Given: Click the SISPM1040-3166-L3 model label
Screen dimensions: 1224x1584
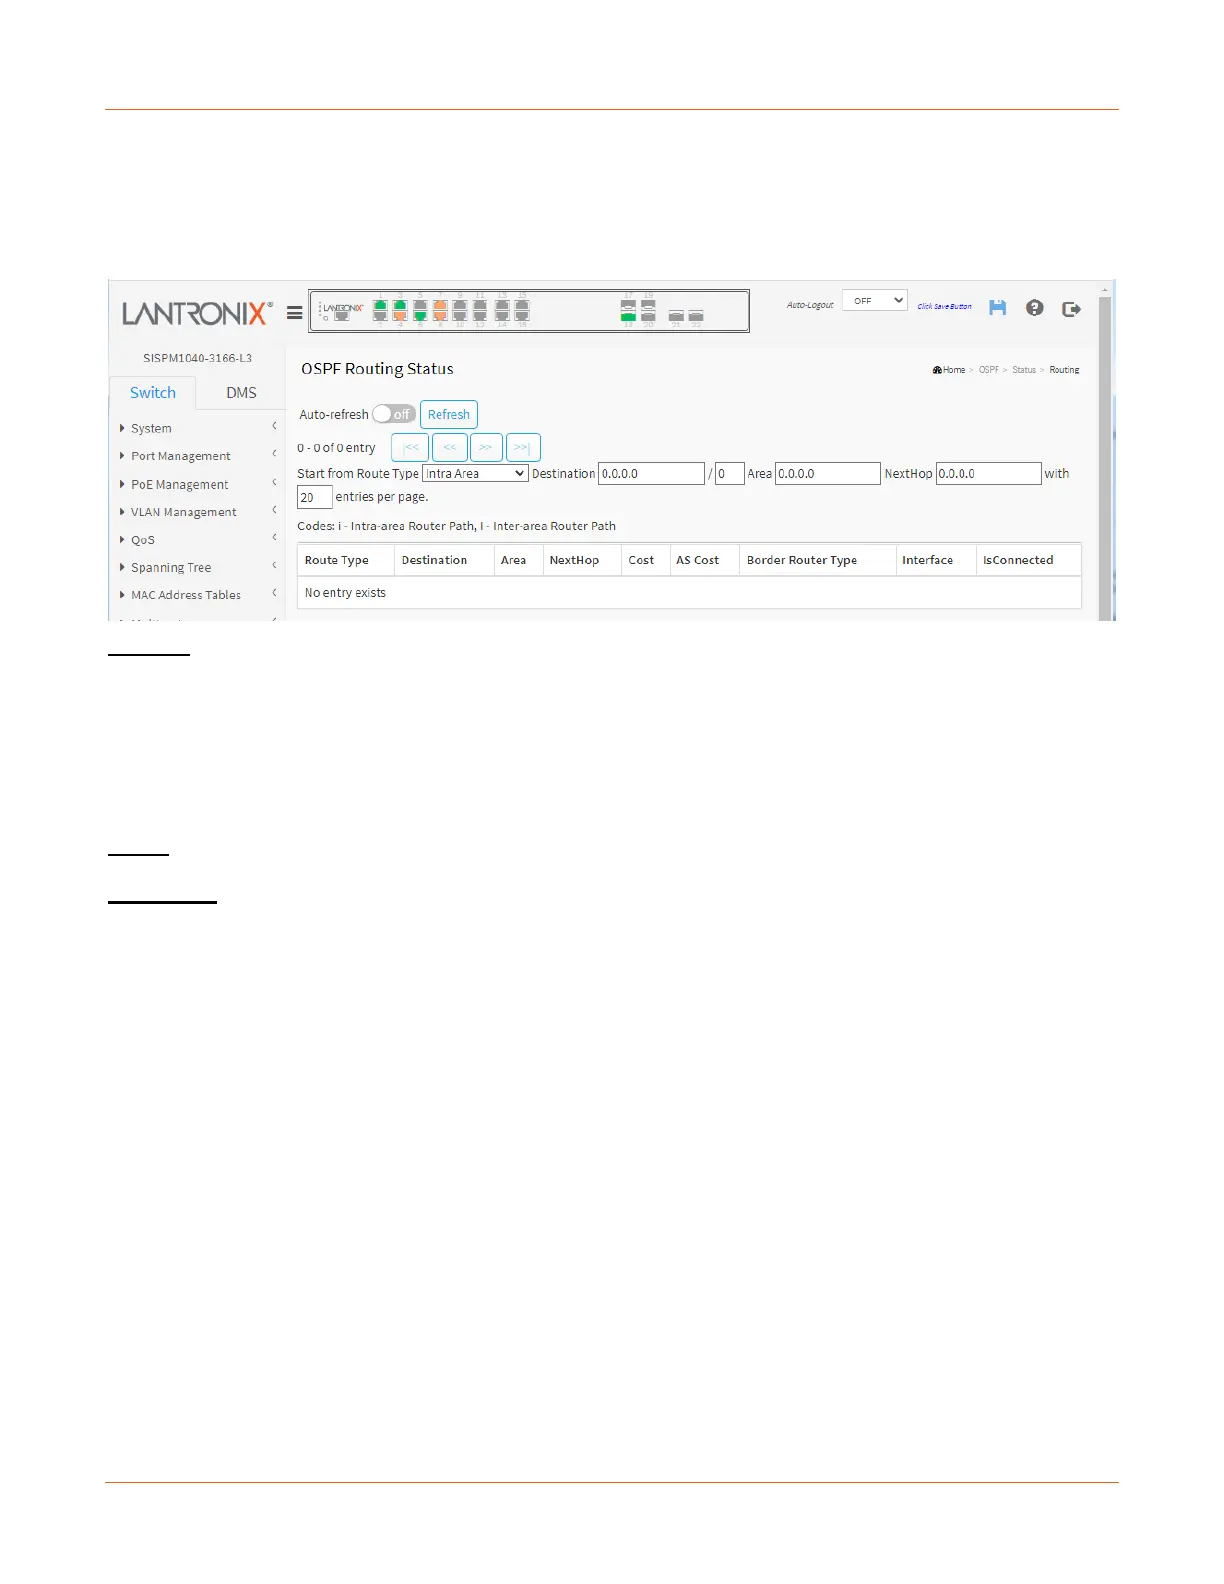Looking at the screenshot, I should 197,358.
